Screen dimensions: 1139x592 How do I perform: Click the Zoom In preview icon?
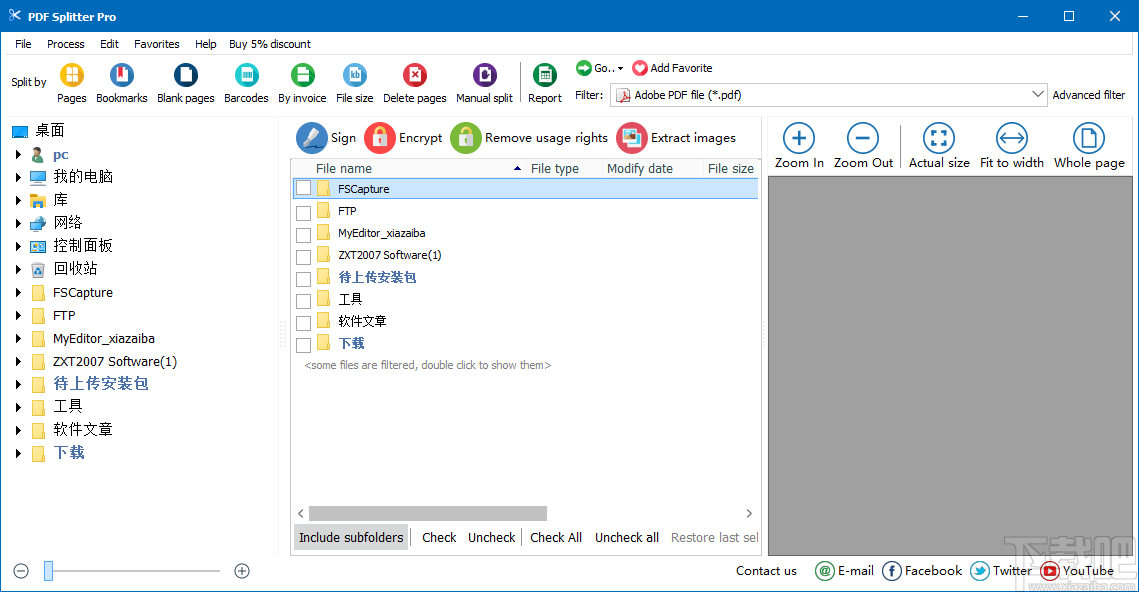(798, 137)
